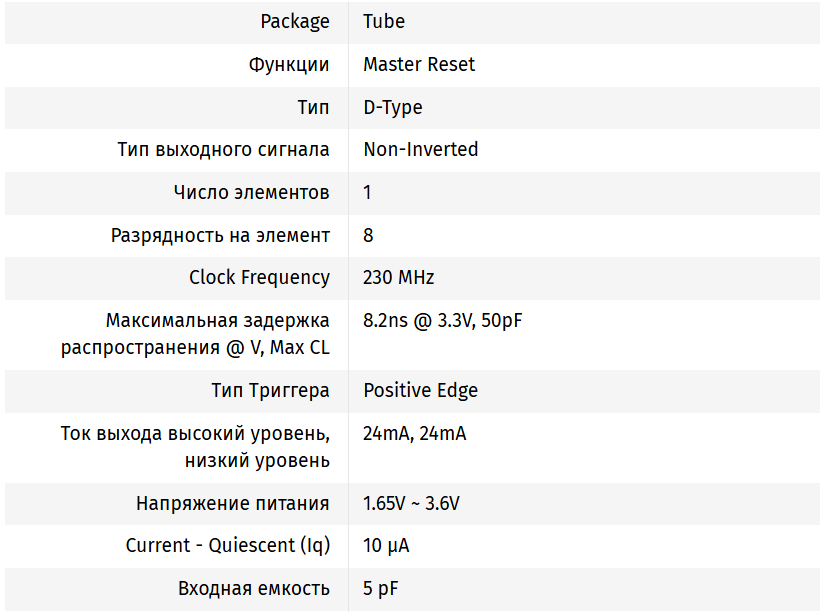Image resolution: width=820 pixels, height=612 pixels.
Task: Click the "Максимальная задержка распространения" label
Action: tap(195, 334)
